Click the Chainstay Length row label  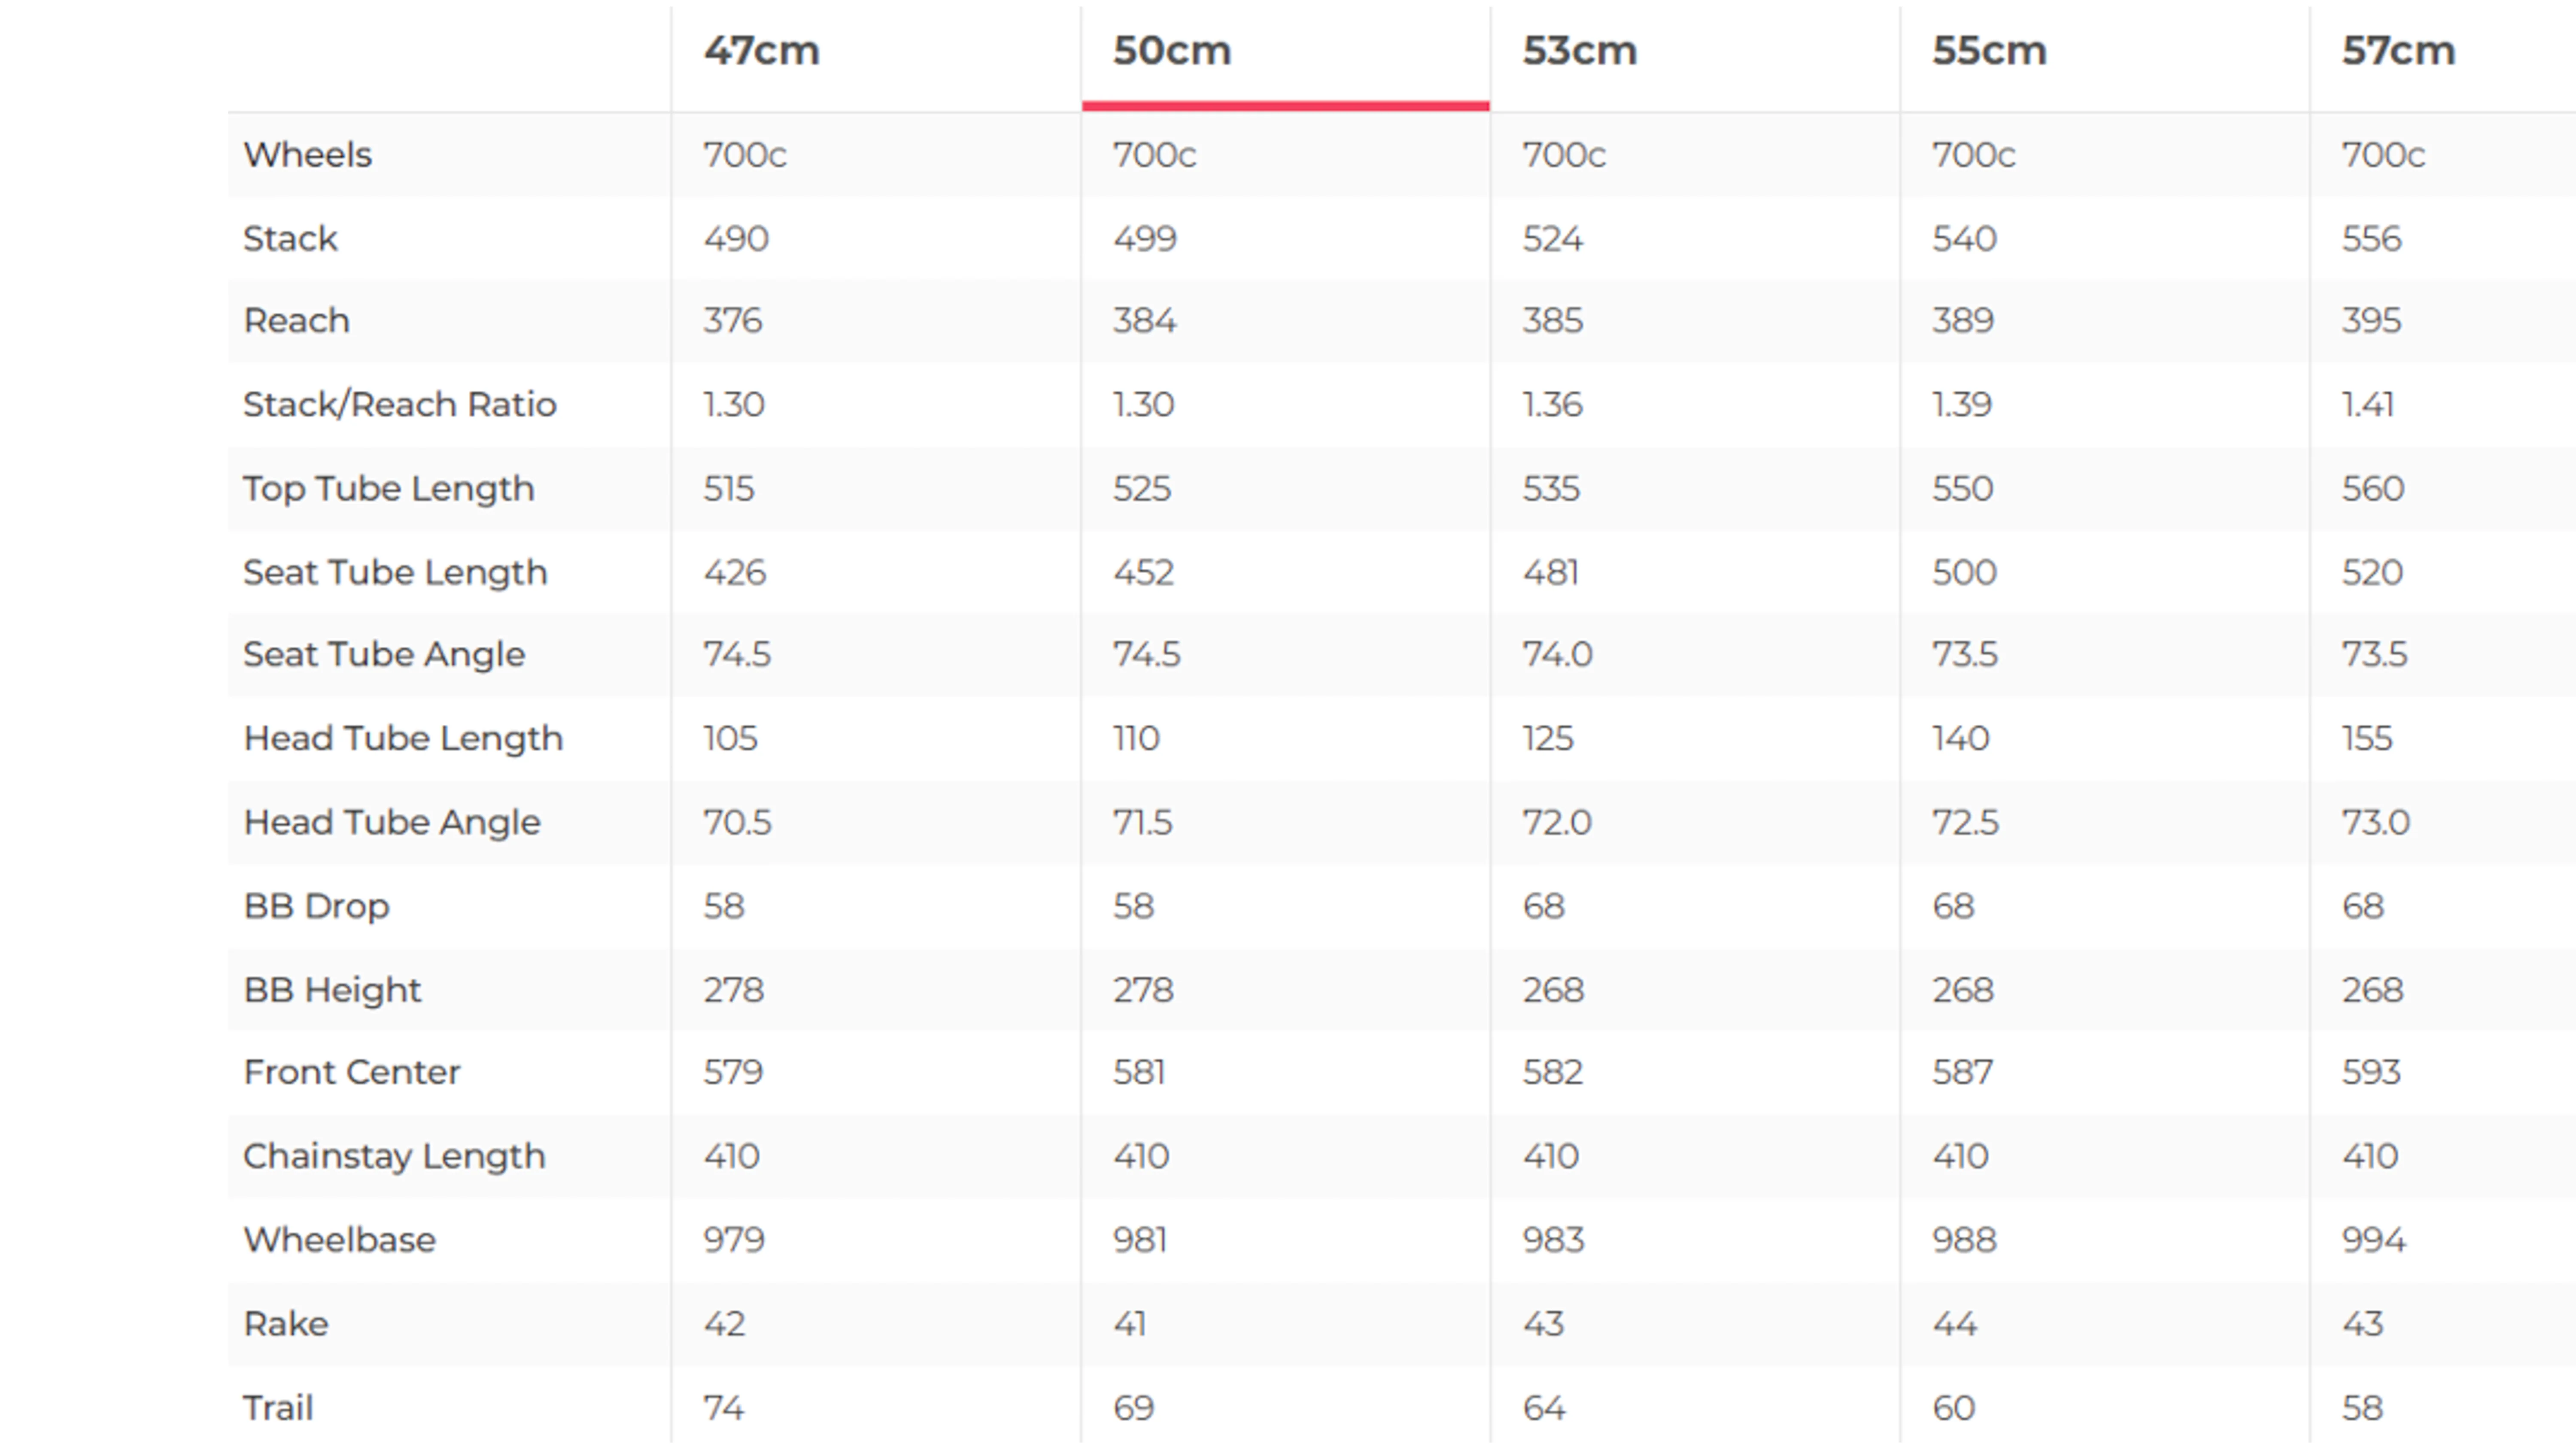click(395, 1157)
